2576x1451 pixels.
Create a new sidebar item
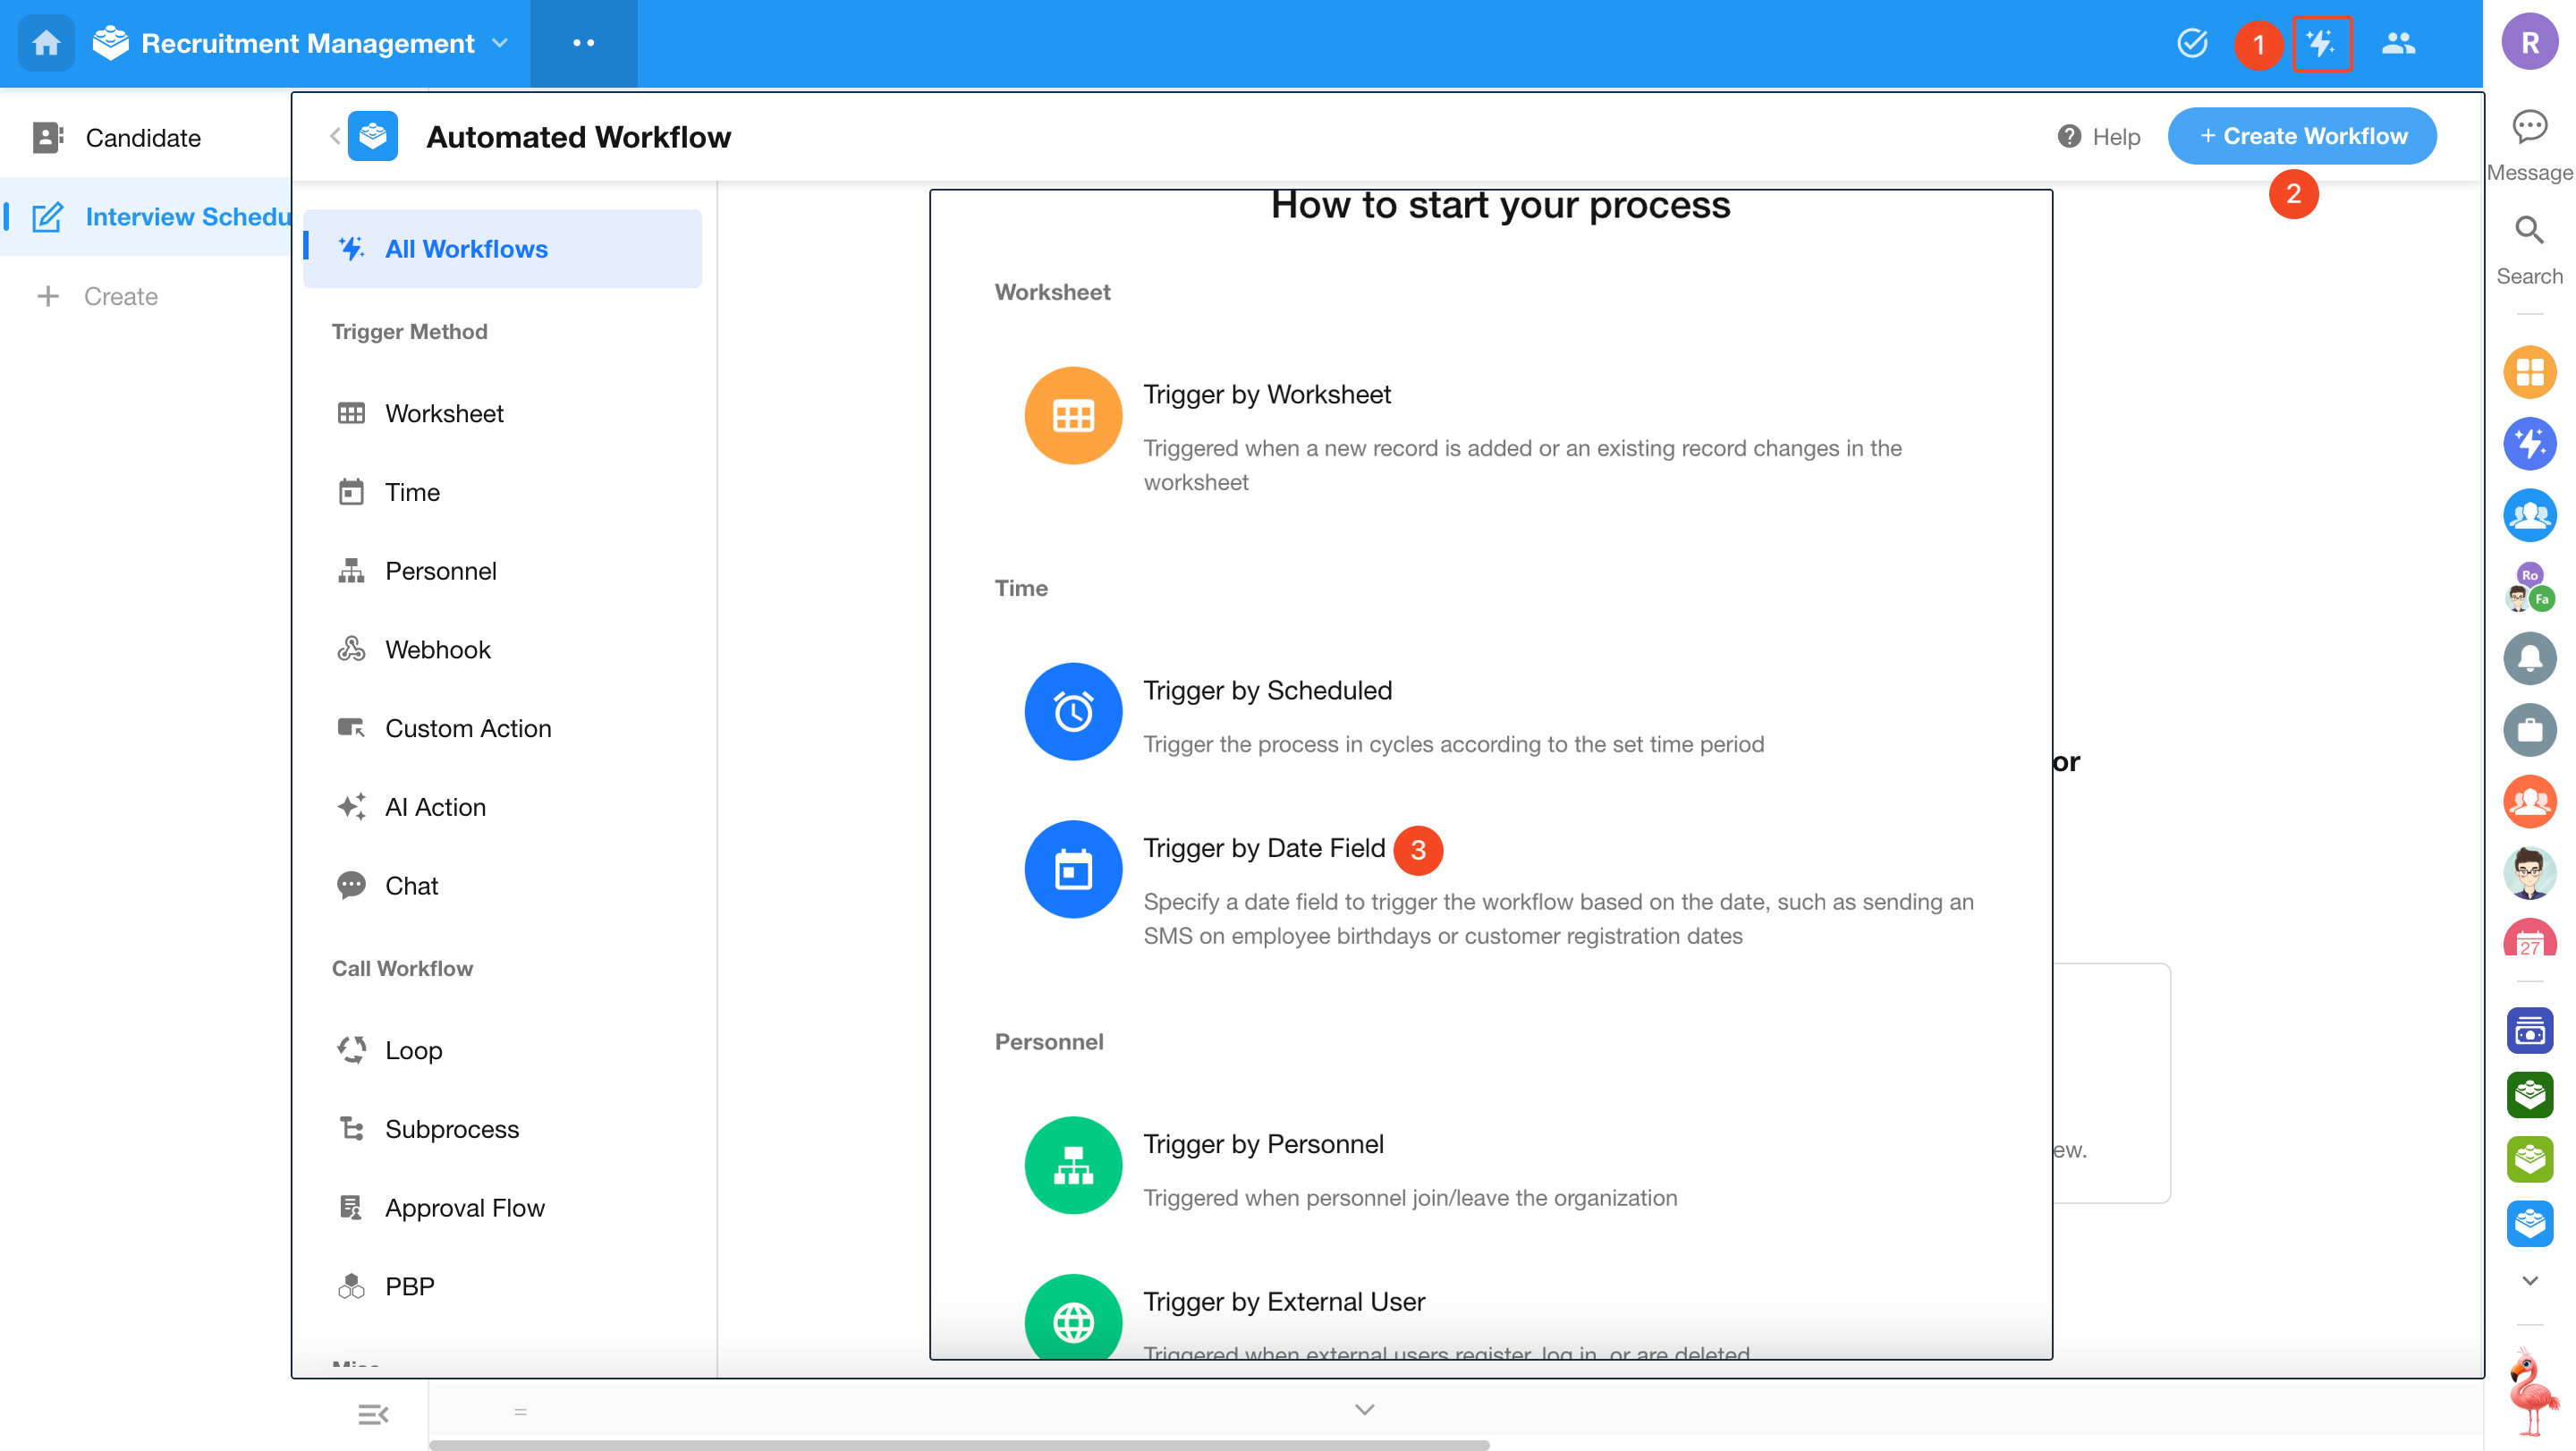(97, 296)
